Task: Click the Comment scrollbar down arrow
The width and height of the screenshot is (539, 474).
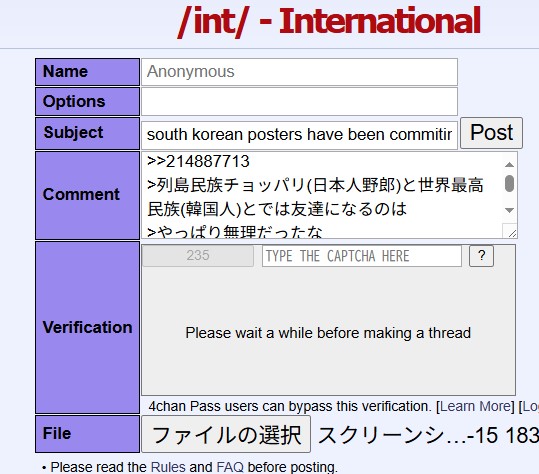Action: coord(509,210)
